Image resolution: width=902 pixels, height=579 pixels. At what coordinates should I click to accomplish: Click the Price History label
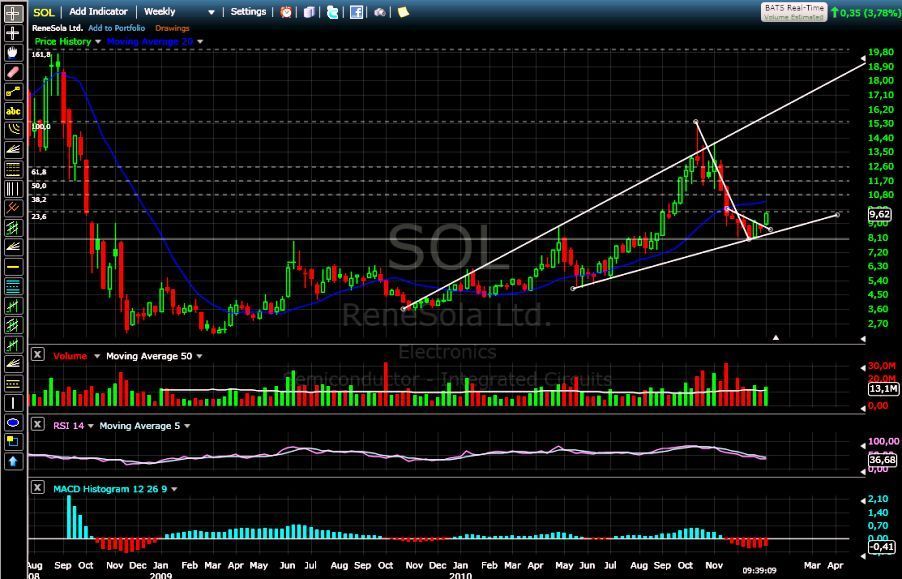(63, 41)
